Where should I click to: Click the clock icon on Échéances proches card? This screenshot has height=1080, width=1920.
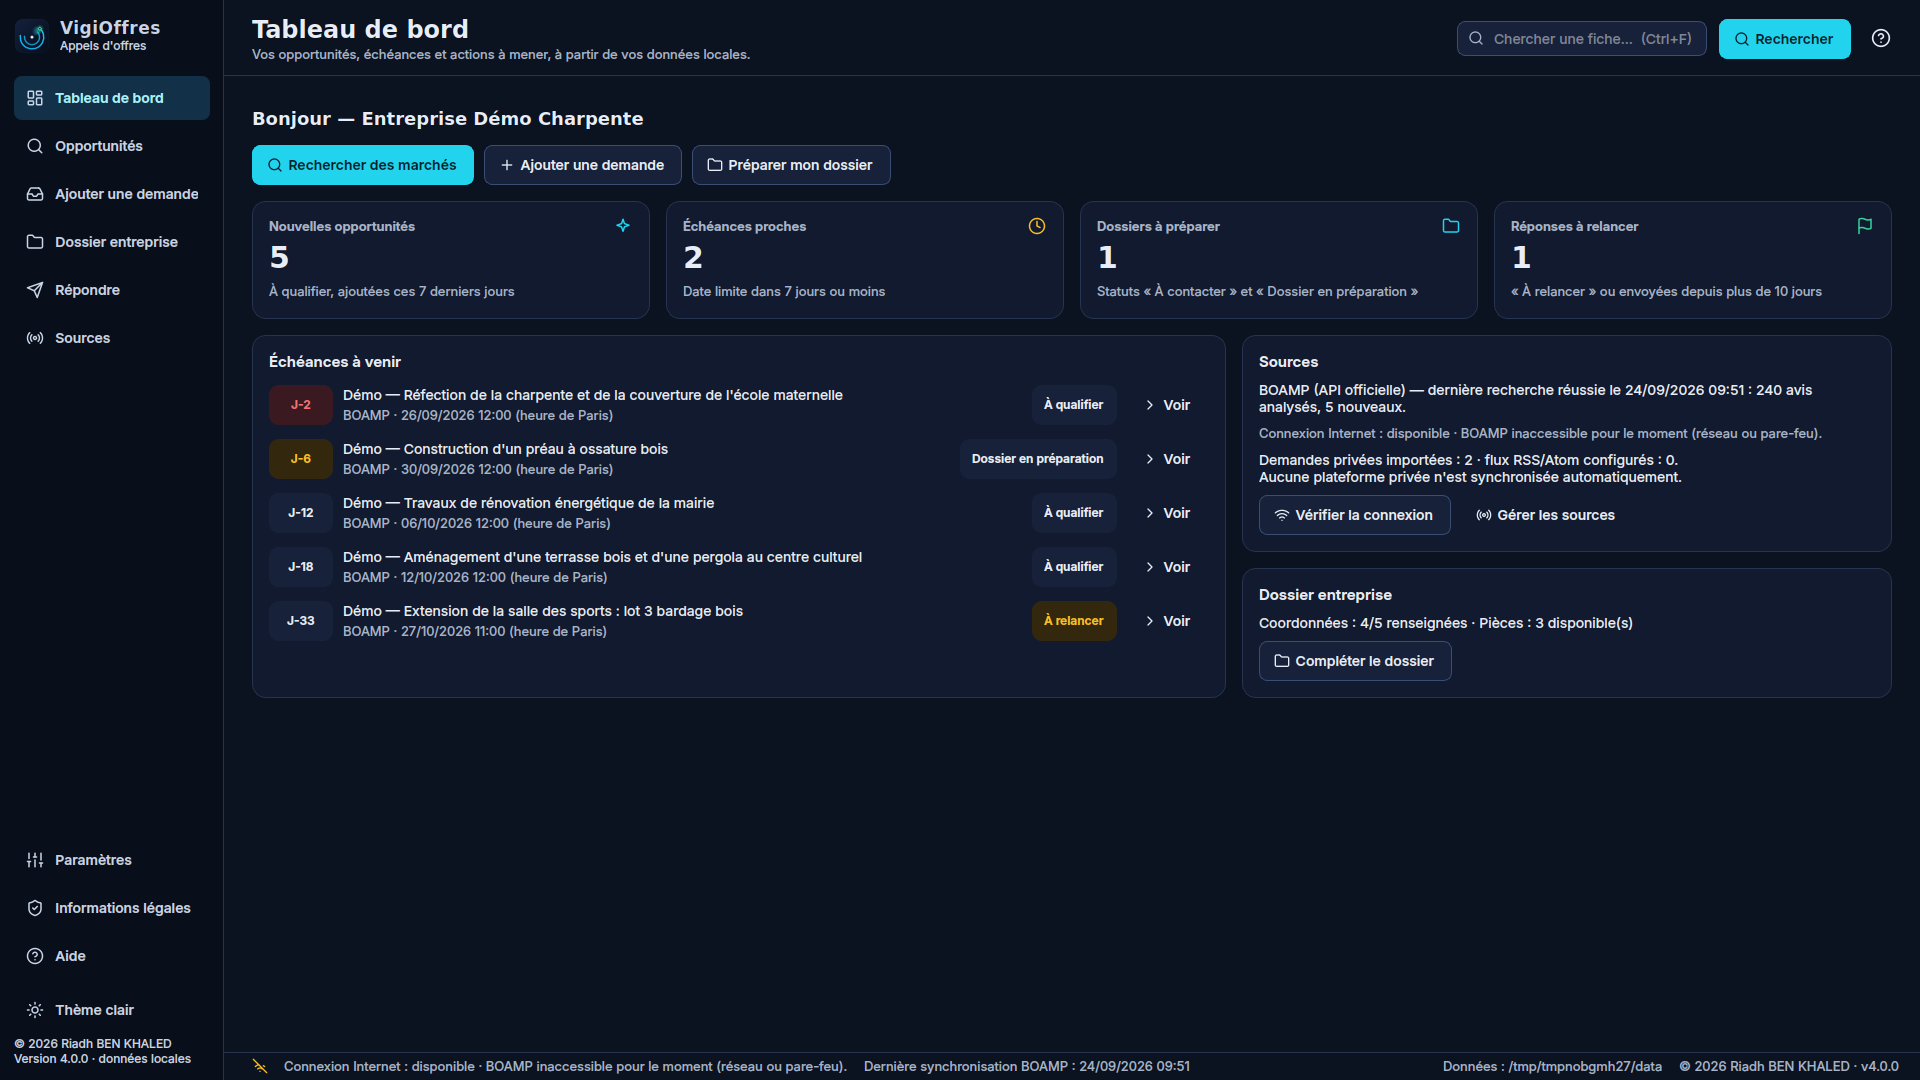[x=1037, y=226]
